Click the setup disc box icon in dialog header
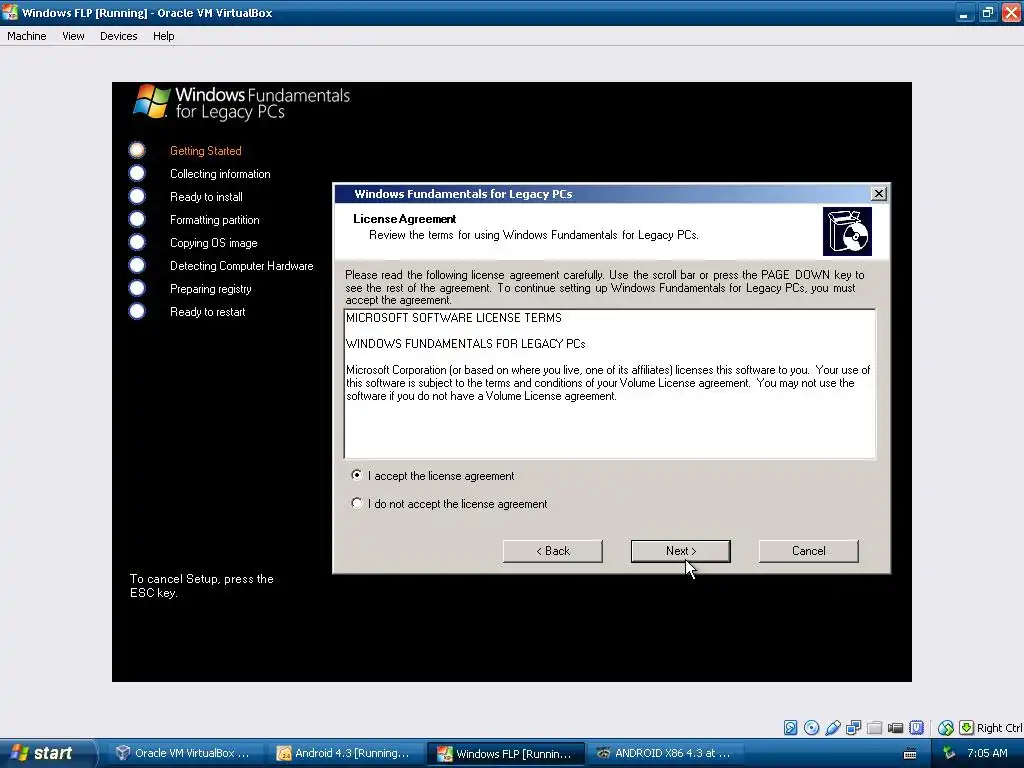Viewport: 1024px width, 768px height. pyautogui.click(x=847, y=231)
